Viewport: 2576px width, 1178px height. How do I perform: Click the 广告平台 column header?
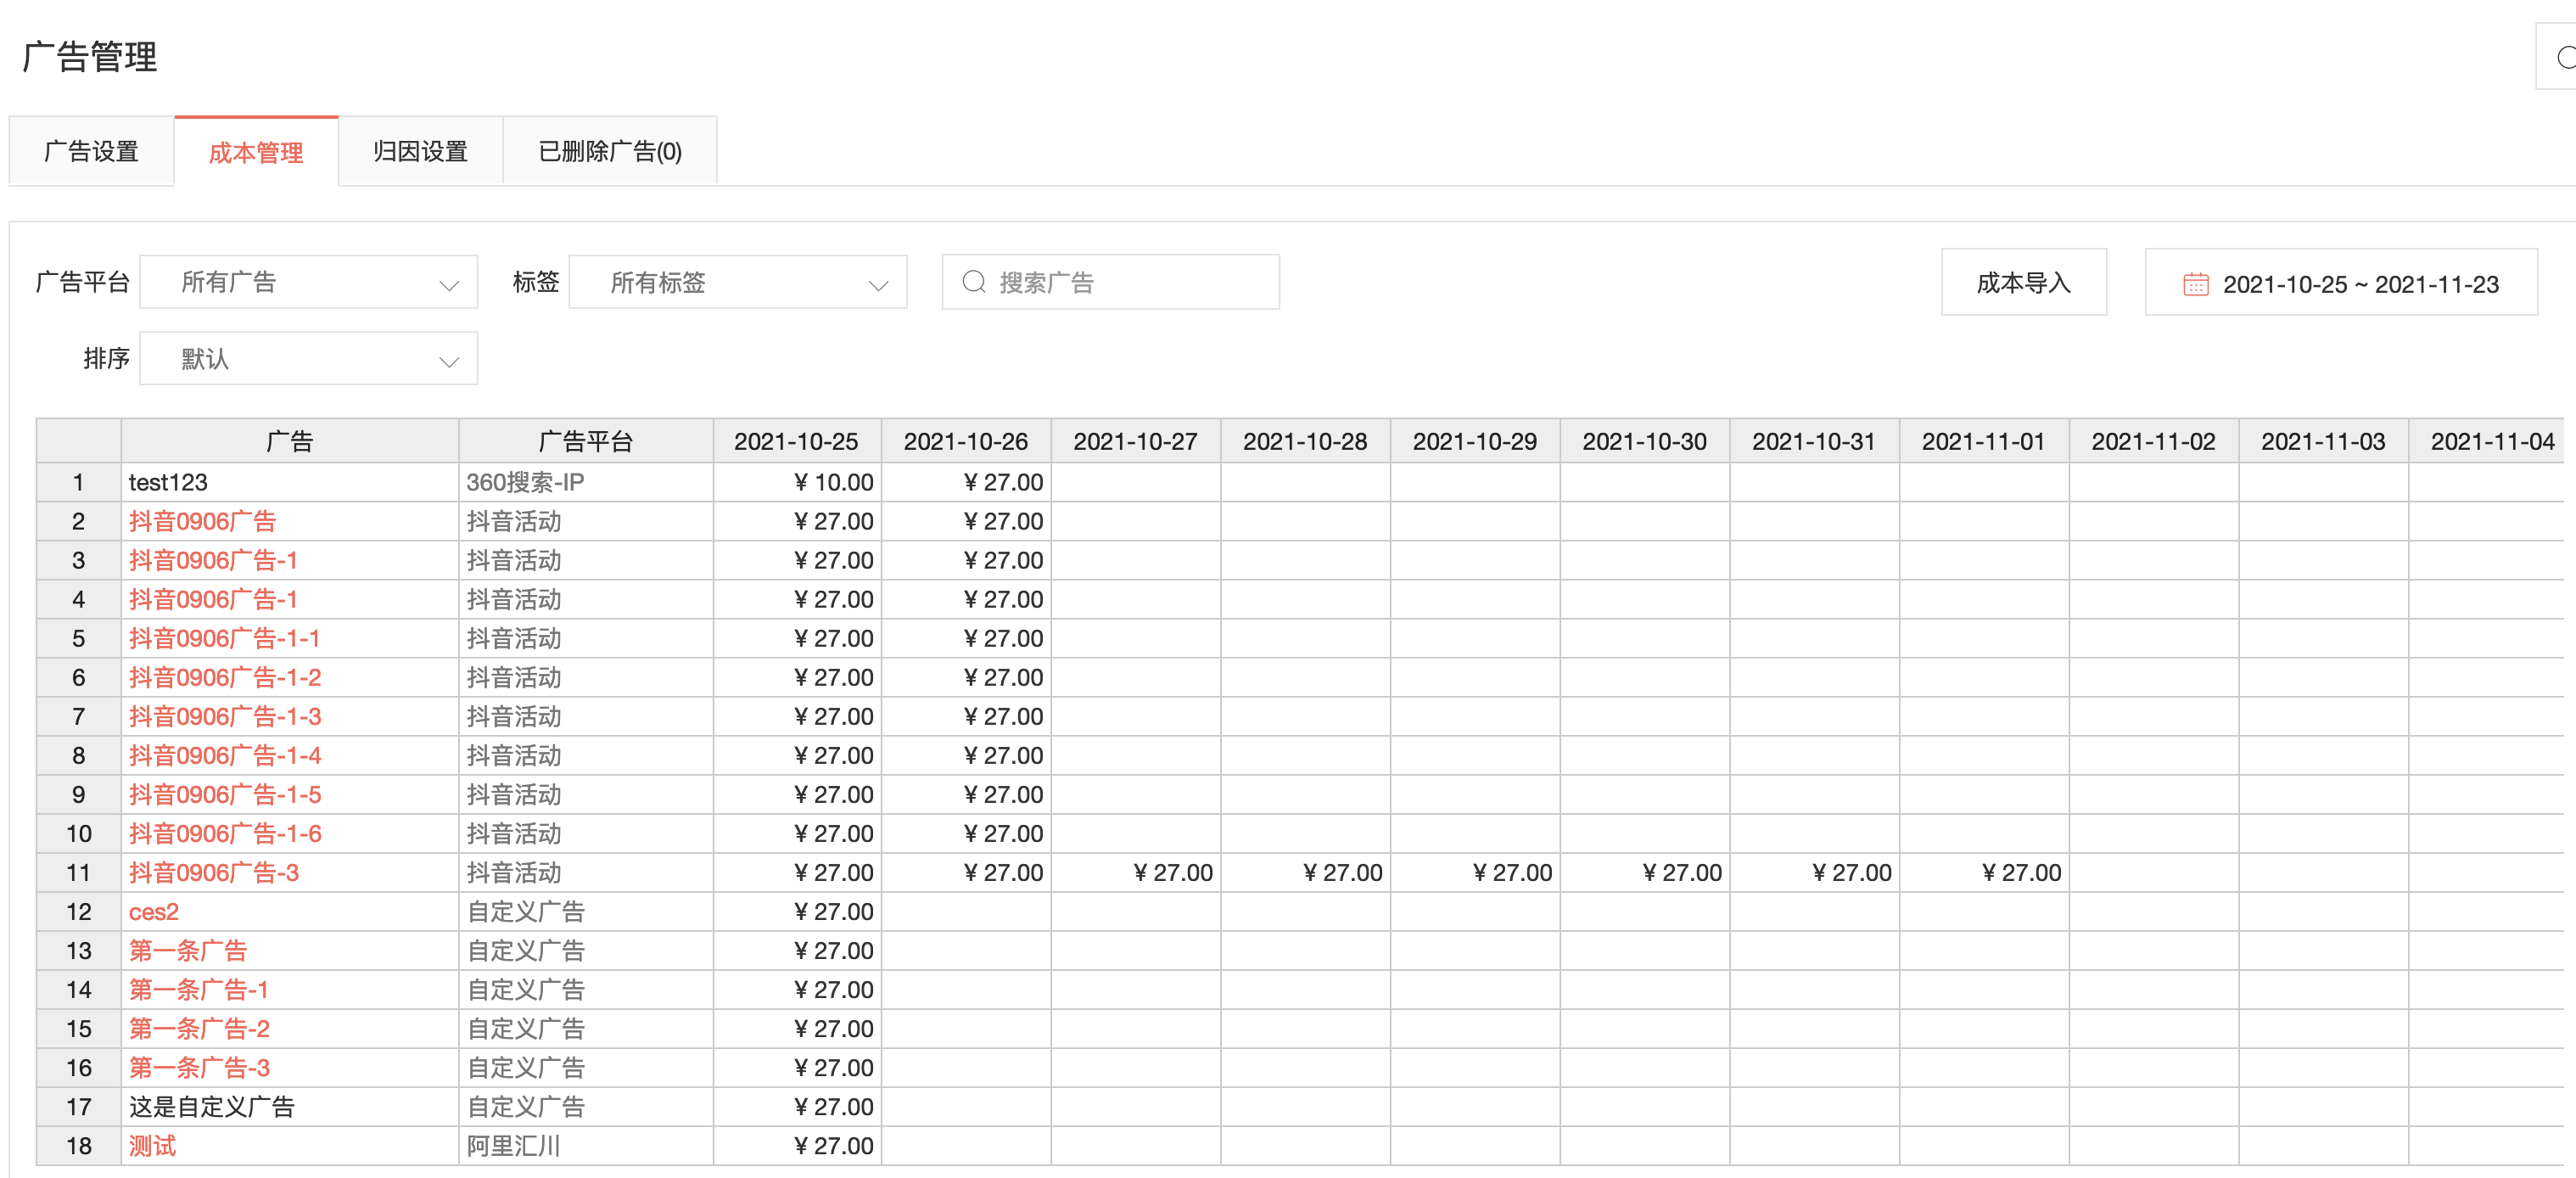coord(585,441)
